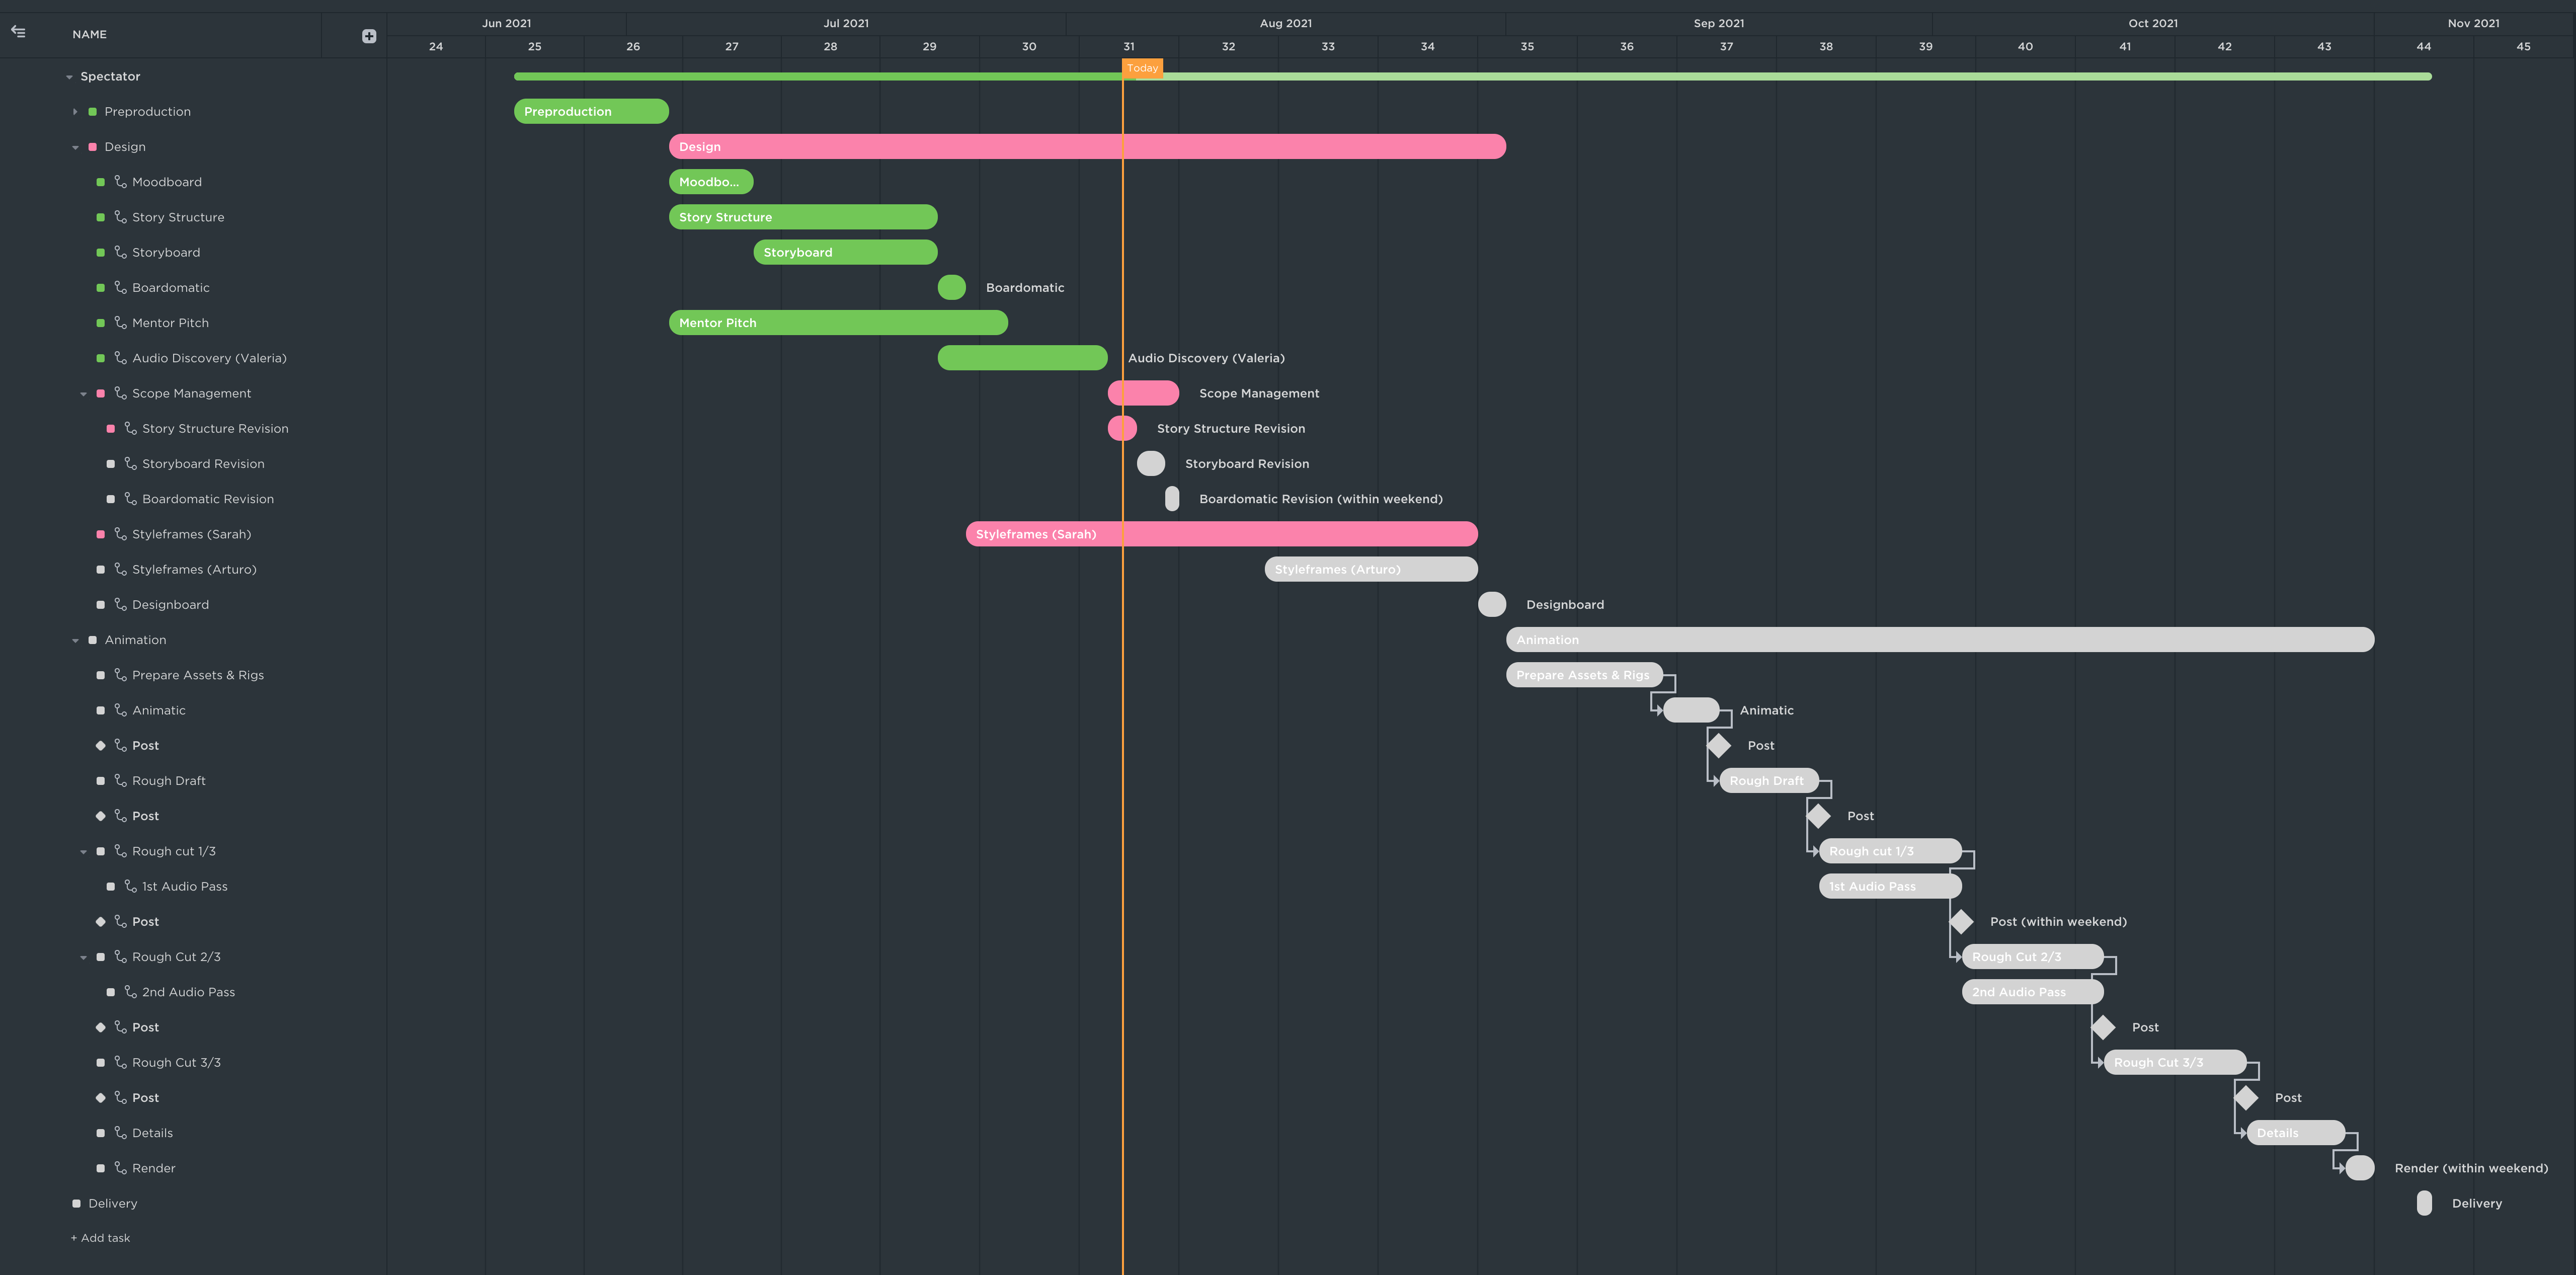Screen dimensions: 2576x1275
Task: Click grey status square of Boardomatic Revision
Action: (x=110, y=498)
